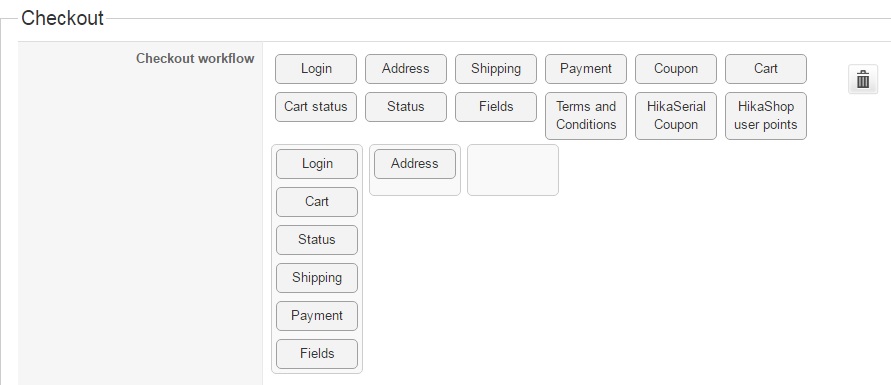Click Status in the first workflow step column
Screen dimensions: 891x385
pos(317,240)
